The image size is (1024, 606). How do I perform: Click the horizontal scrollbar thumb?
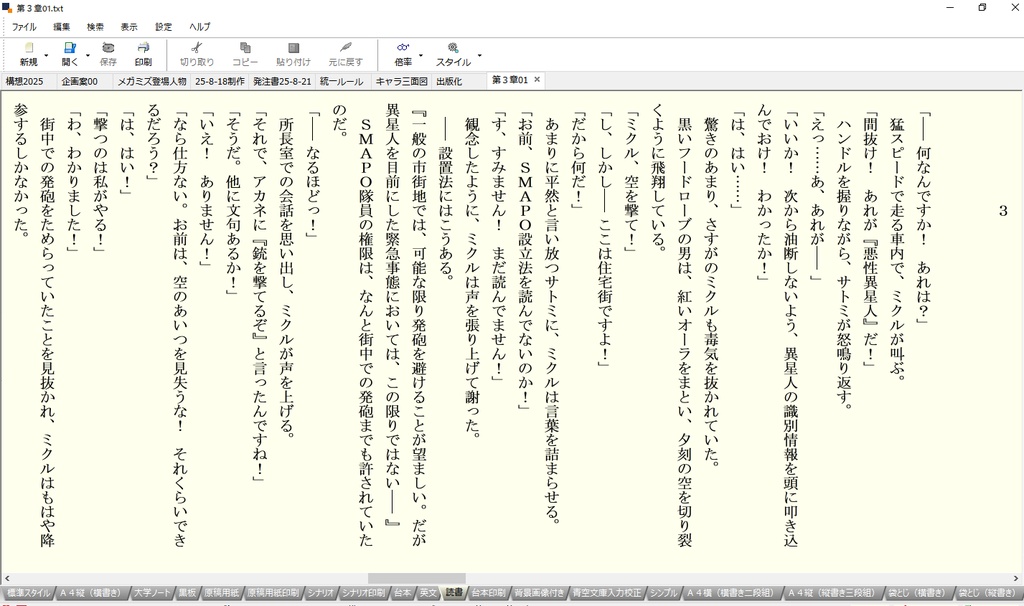(416, 579)
